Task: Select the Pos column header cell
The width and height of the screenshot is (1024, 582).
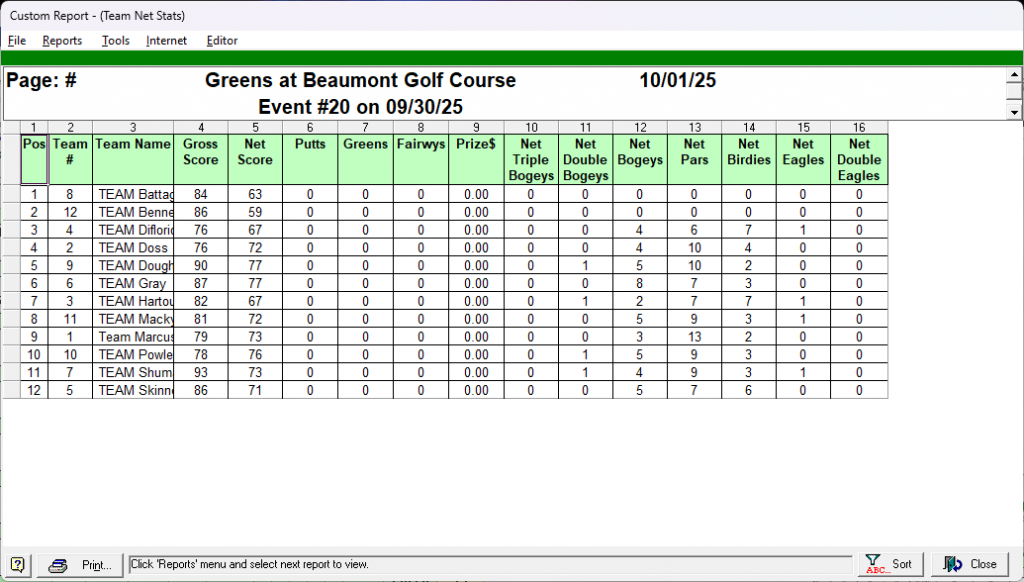Action: (34, 159)
